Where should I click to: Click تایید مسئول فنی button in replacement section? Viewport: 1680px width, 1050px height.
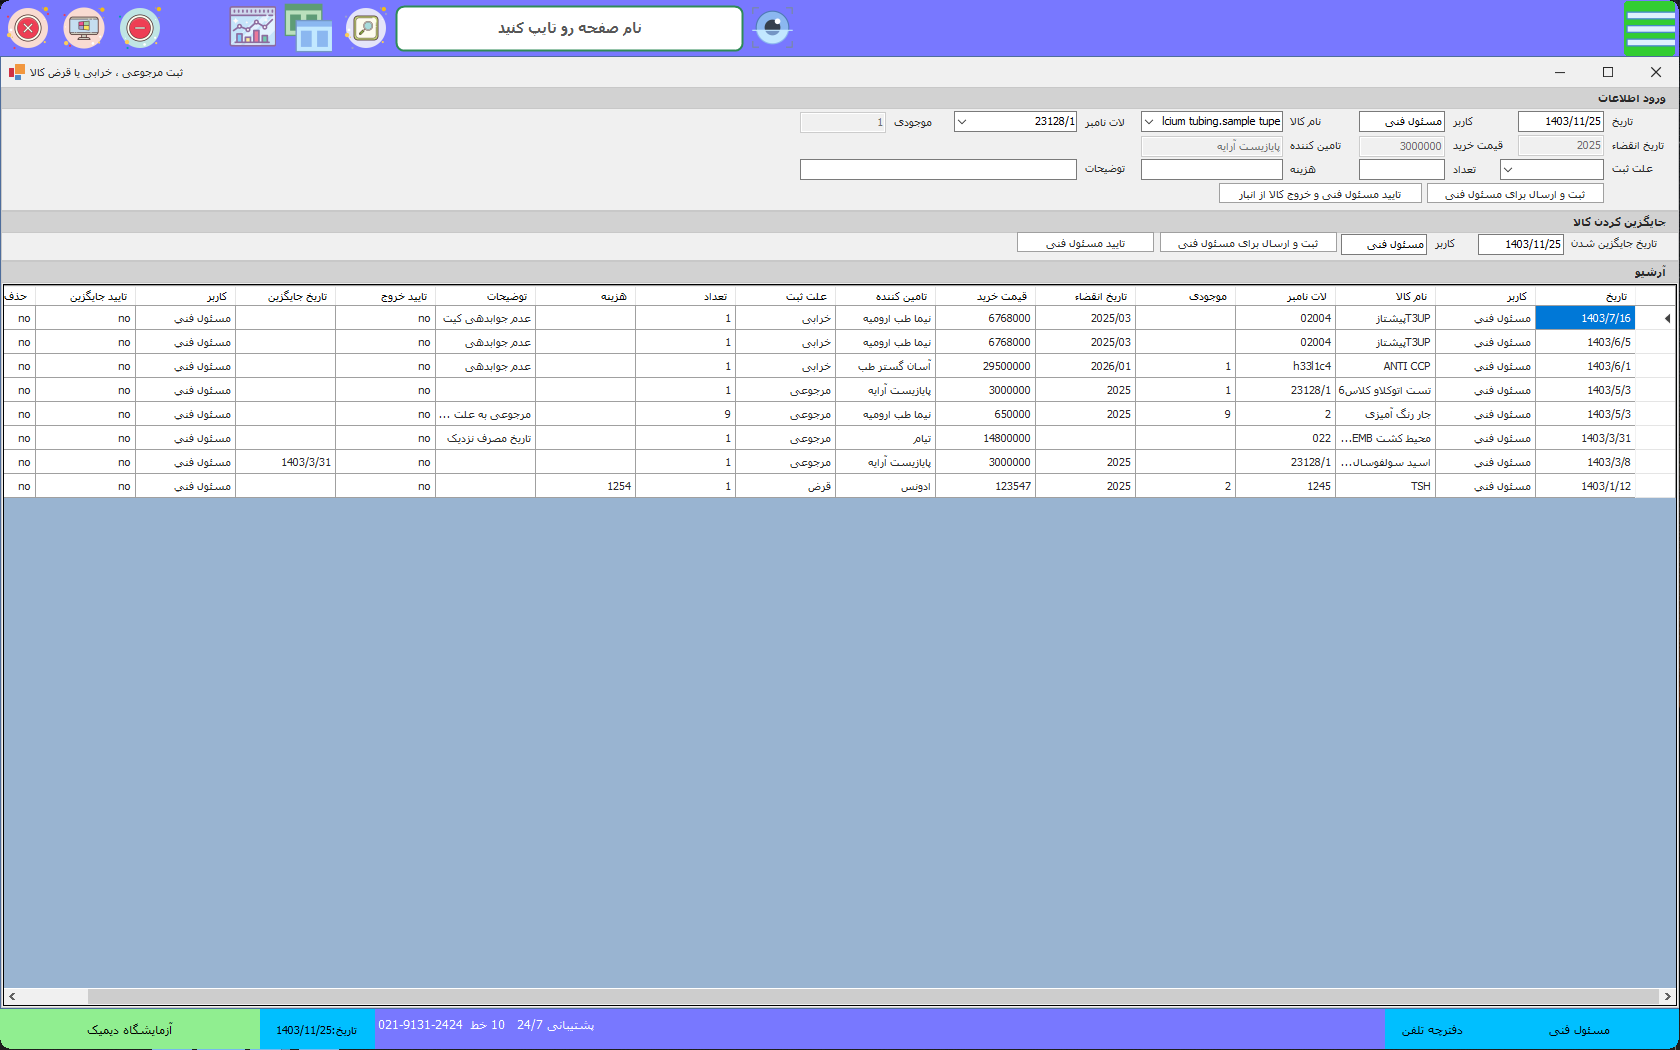pos(1085,243)
